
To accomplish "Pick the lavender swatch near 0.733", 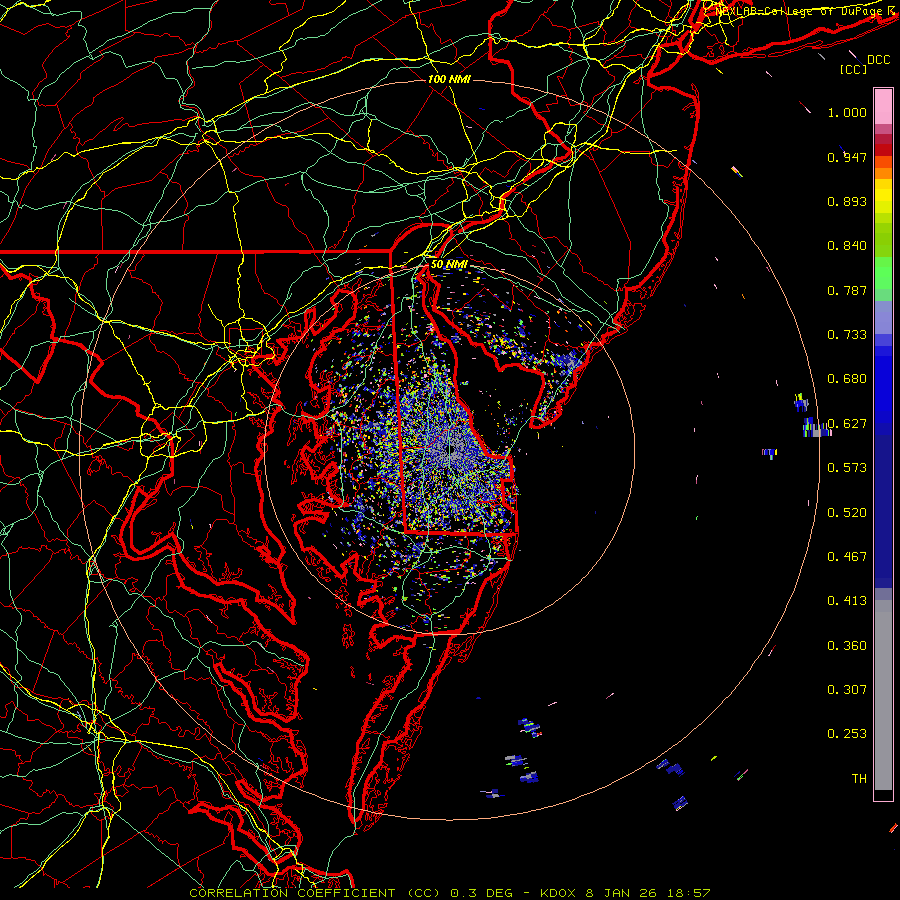I will pyautogui.click(x=883, y=317).
